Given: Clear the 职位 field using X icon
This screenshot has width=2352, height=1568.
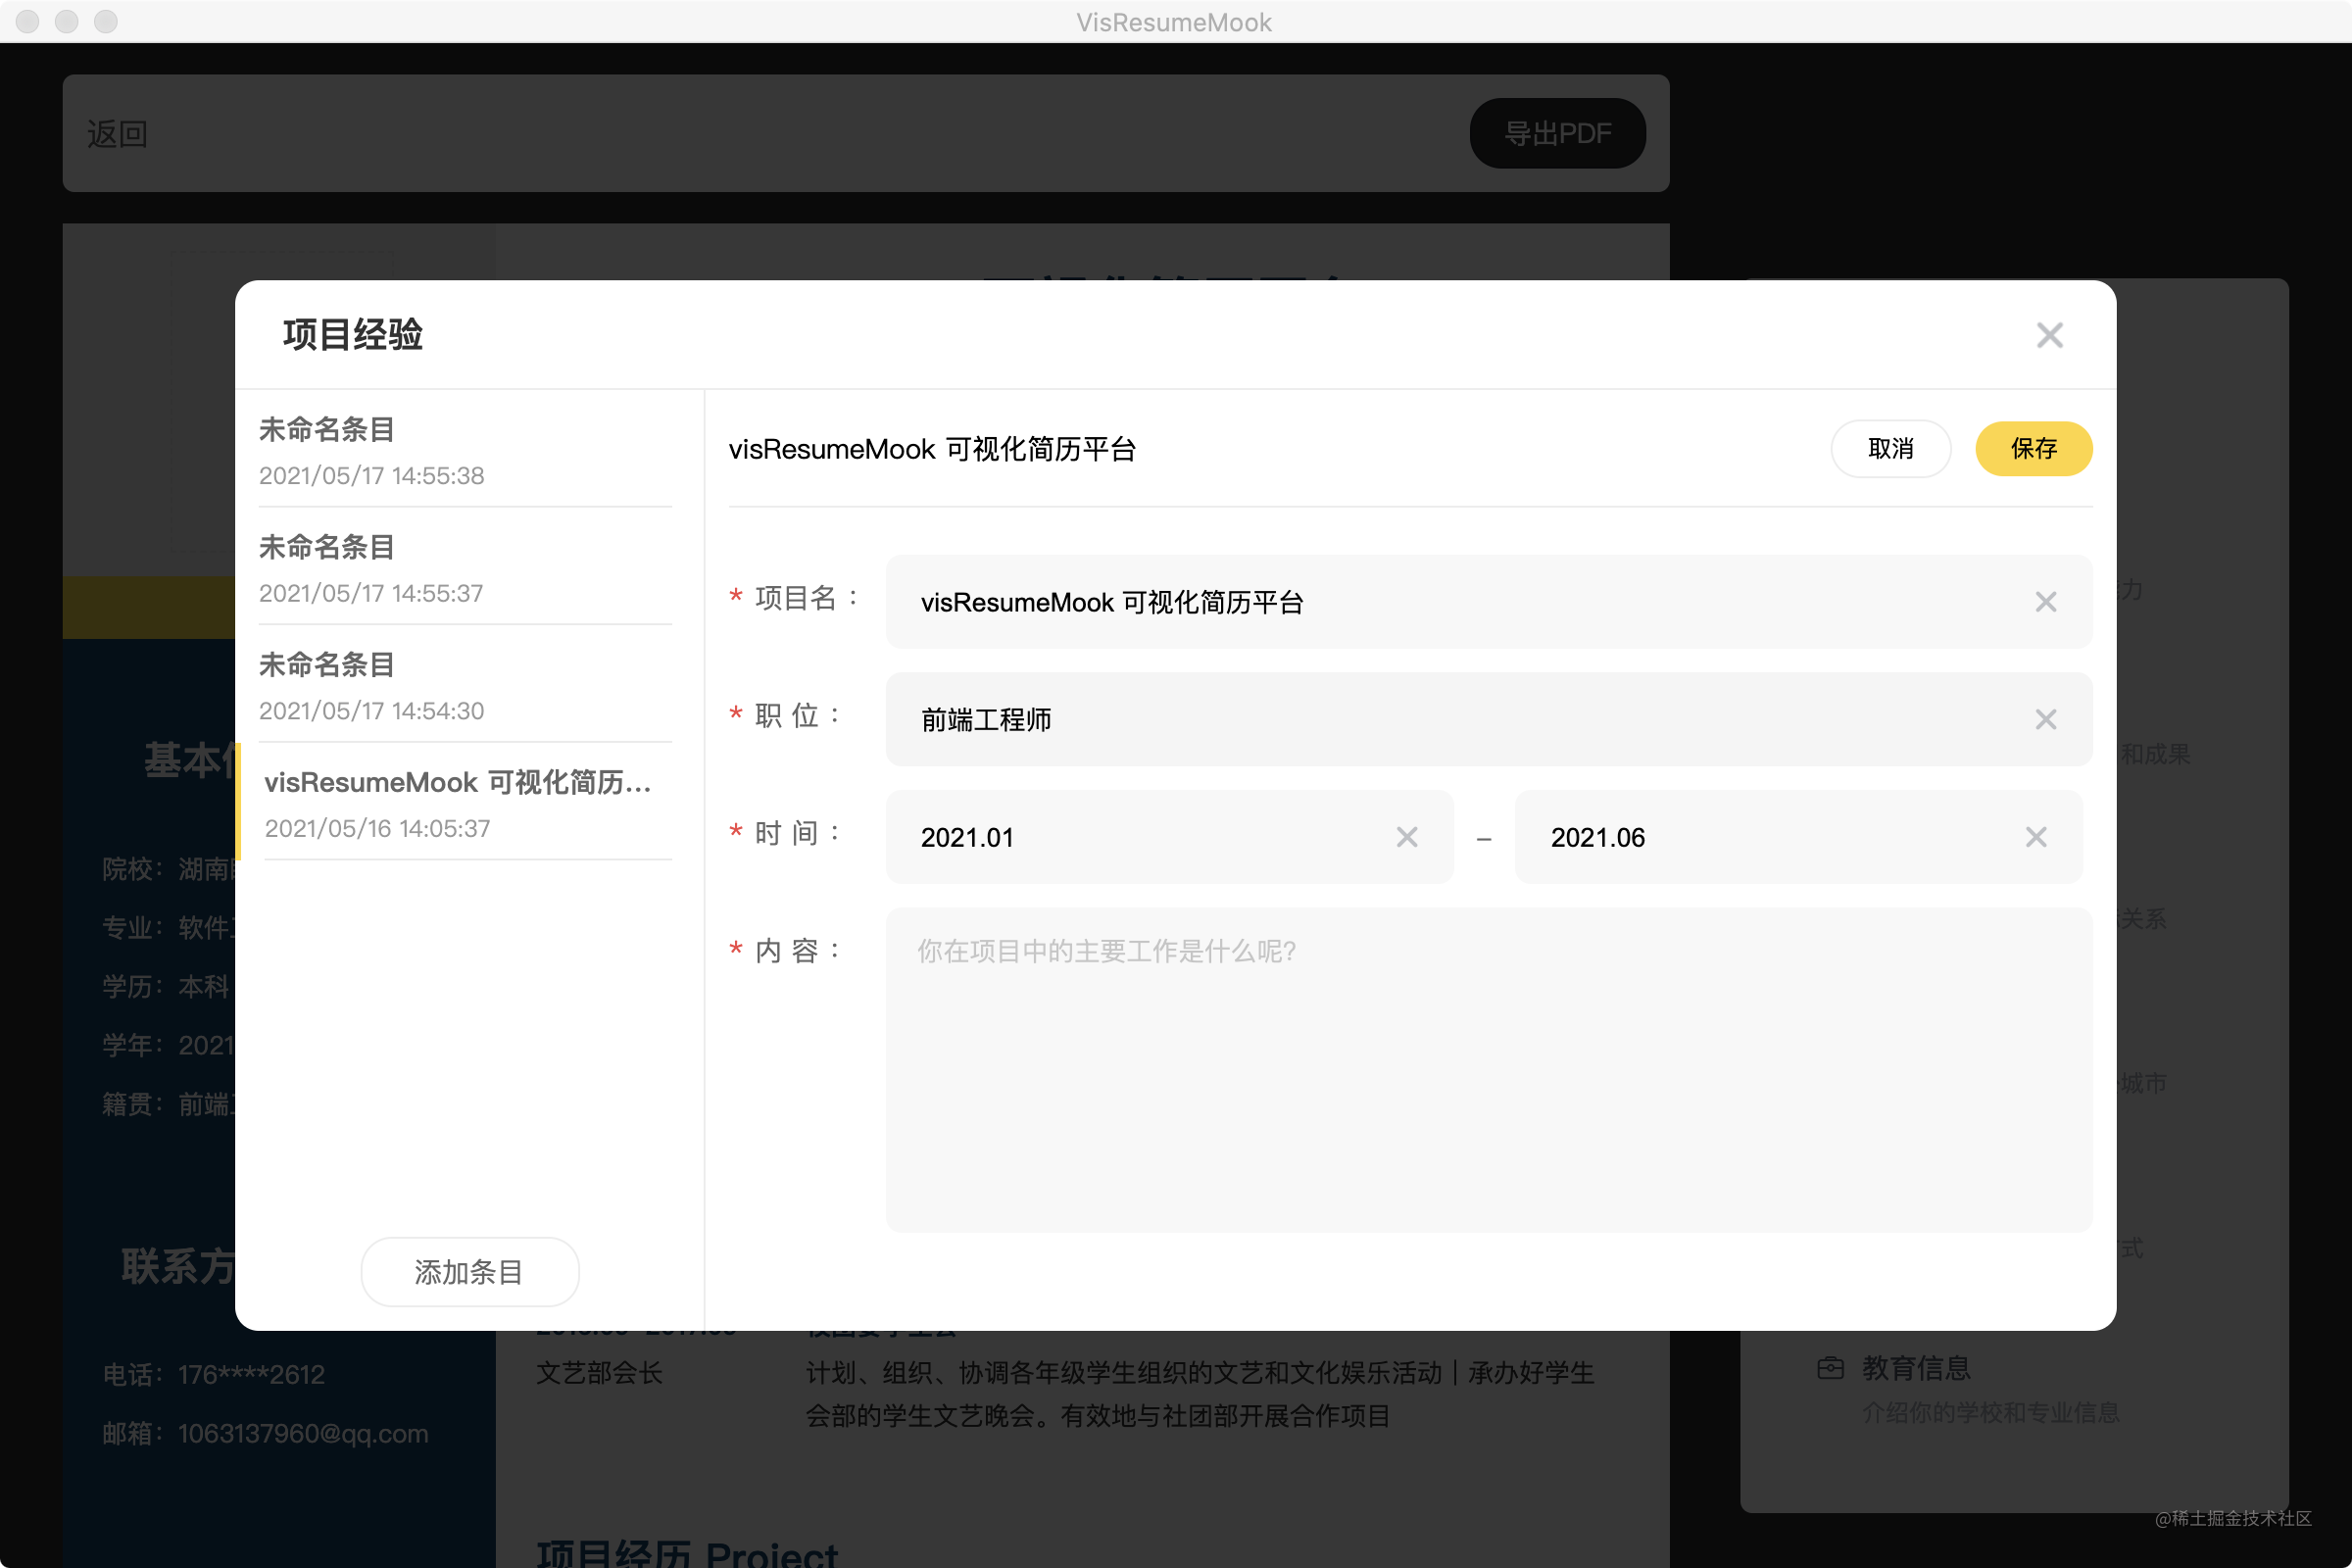Looking at the screenshot, I should pyautogui.click(x=2045, y=720).
